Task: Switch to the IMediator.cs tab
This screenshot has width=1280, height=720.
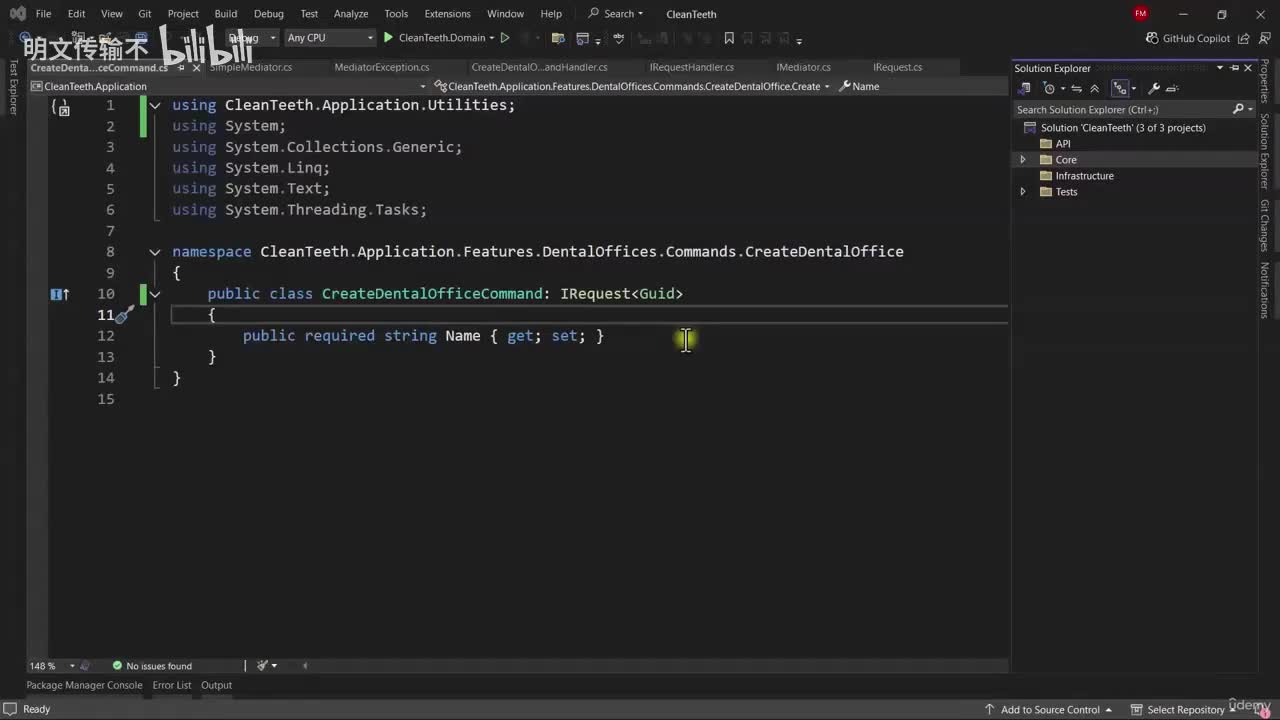Action: pos(804,67)
